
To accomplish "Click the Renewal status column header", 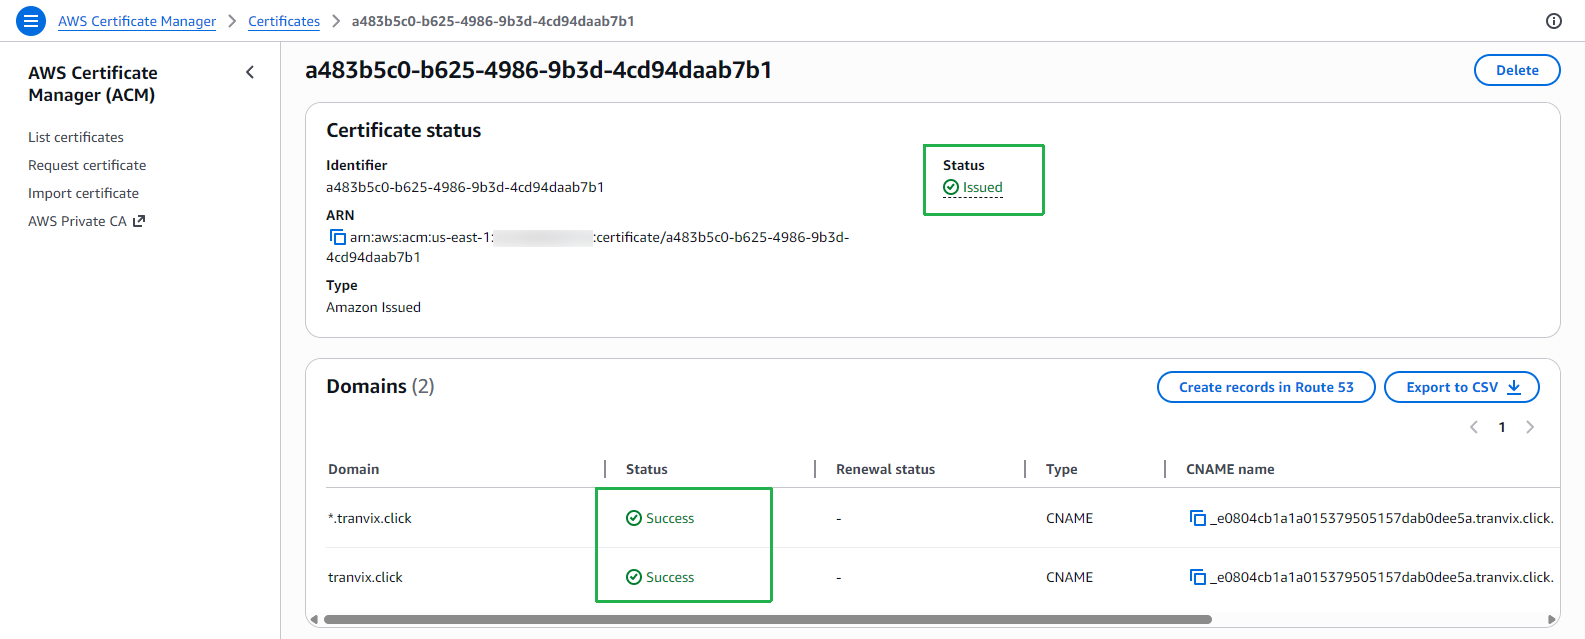I will coord(886,469).
